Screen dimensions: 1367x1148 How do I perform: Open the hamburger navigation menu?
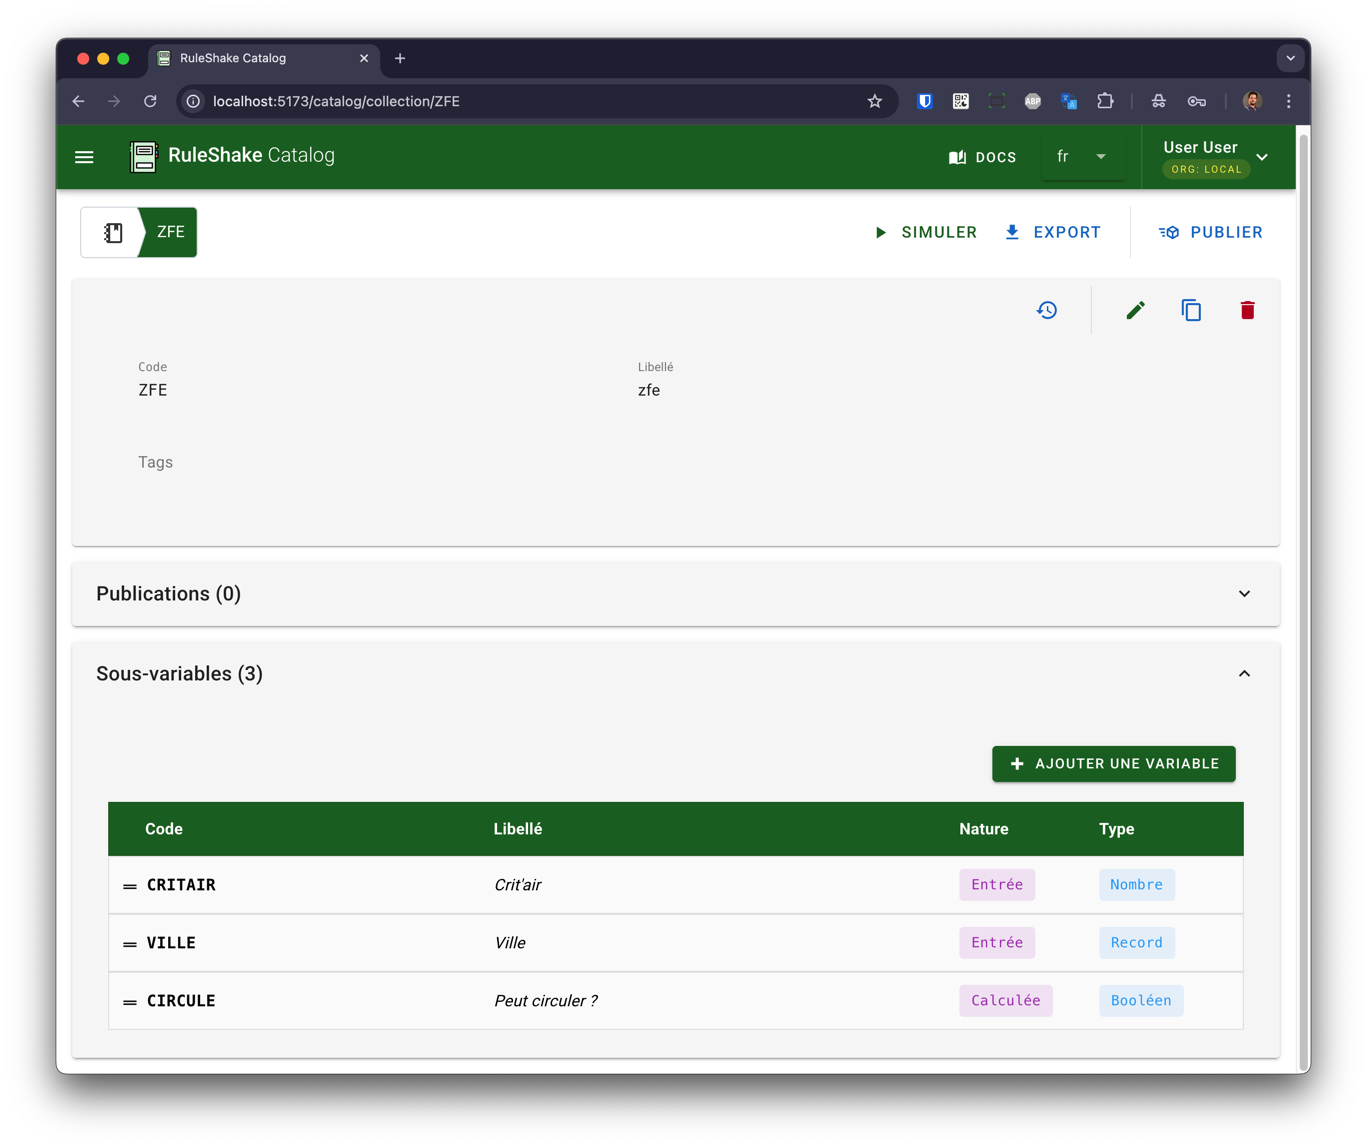[84, 157]
